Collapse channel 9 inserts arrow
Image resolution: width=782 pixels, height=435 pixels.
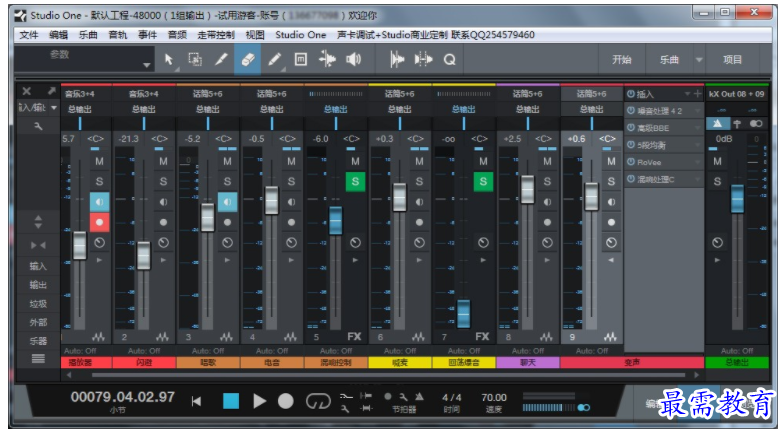tap(611, 260)
